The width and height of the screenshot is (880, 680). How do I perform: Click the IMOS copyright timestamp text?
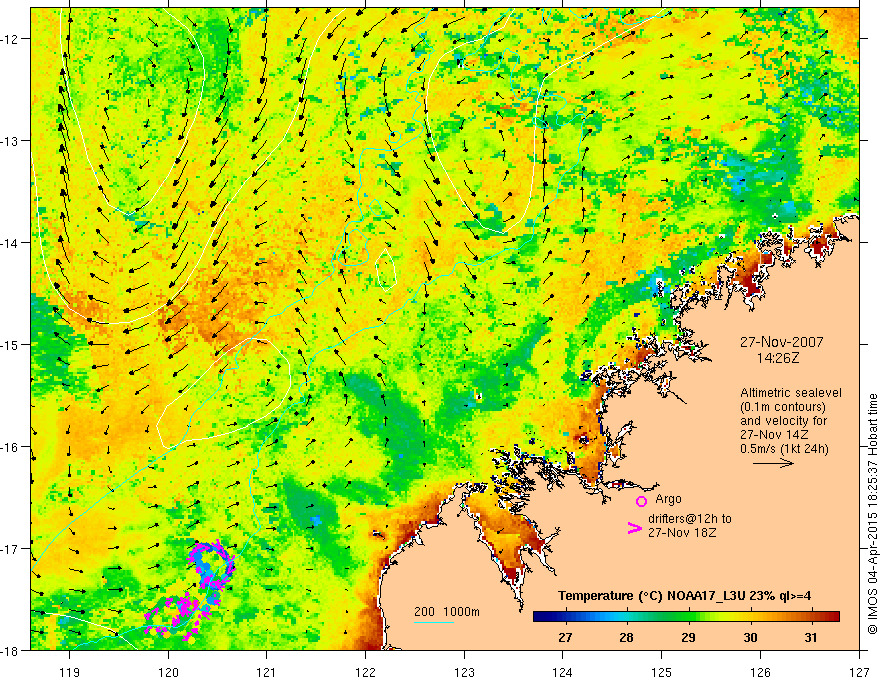[x=872, y=514]
